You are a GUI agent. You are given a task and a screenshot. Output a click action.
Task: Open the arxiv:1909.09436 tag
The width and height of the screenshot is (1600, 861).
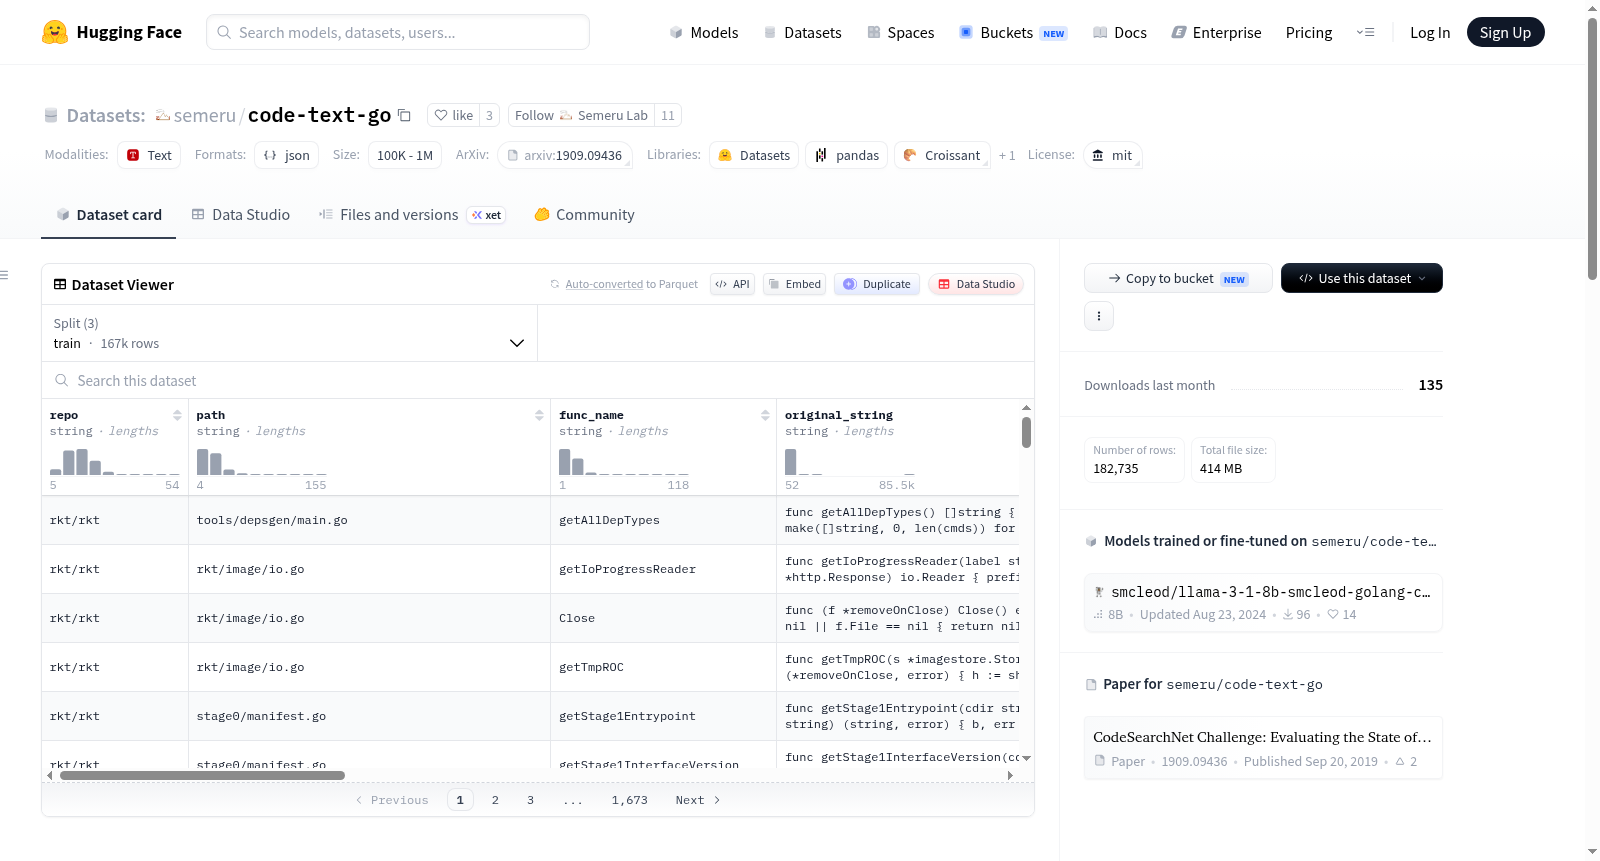point(565,156)
